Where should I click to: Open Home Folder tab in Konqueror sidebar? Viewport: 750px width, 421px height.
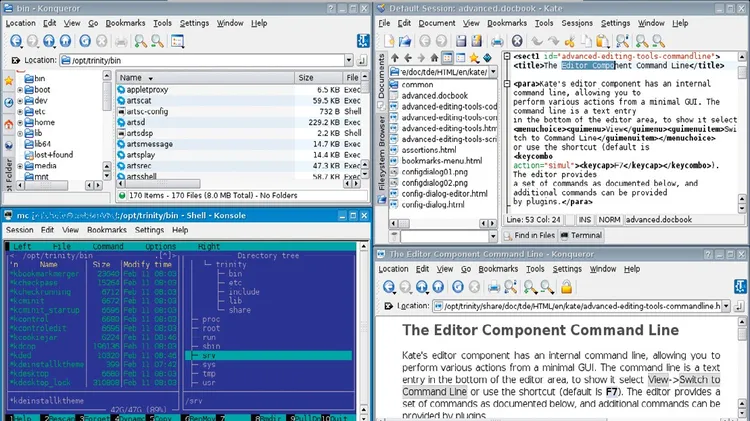point(9,124)
